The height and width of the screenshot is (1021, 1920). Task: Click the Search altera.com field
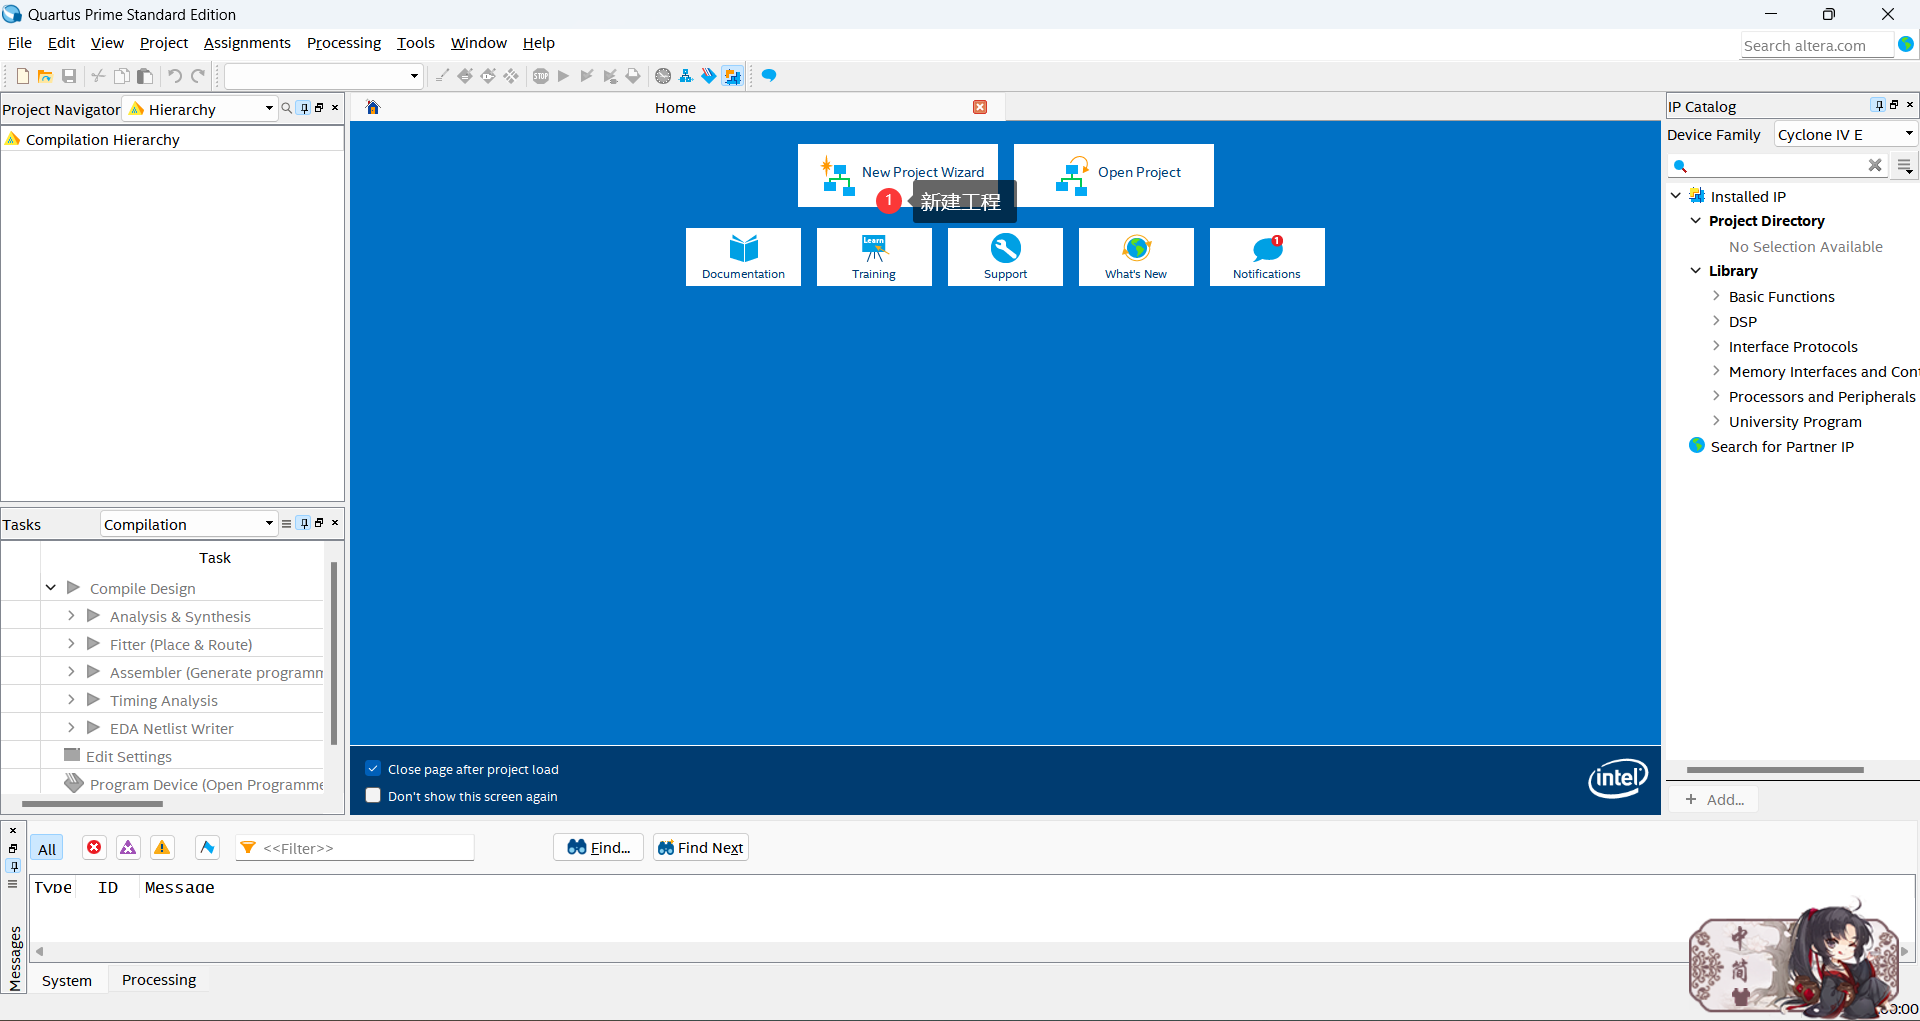pyautogui.click(x=1816, y=46)
